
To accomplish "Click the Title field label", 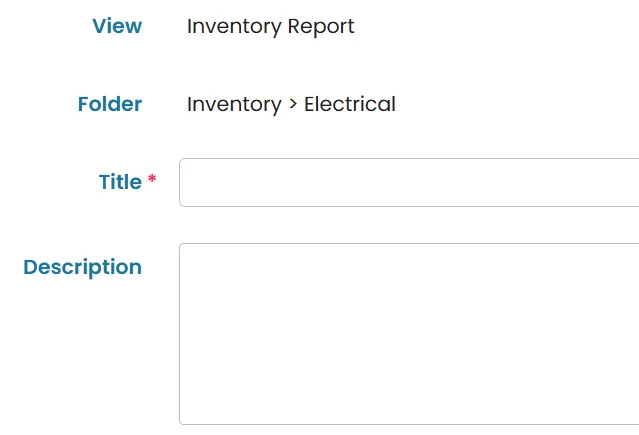I will click(x=120, y=182).
